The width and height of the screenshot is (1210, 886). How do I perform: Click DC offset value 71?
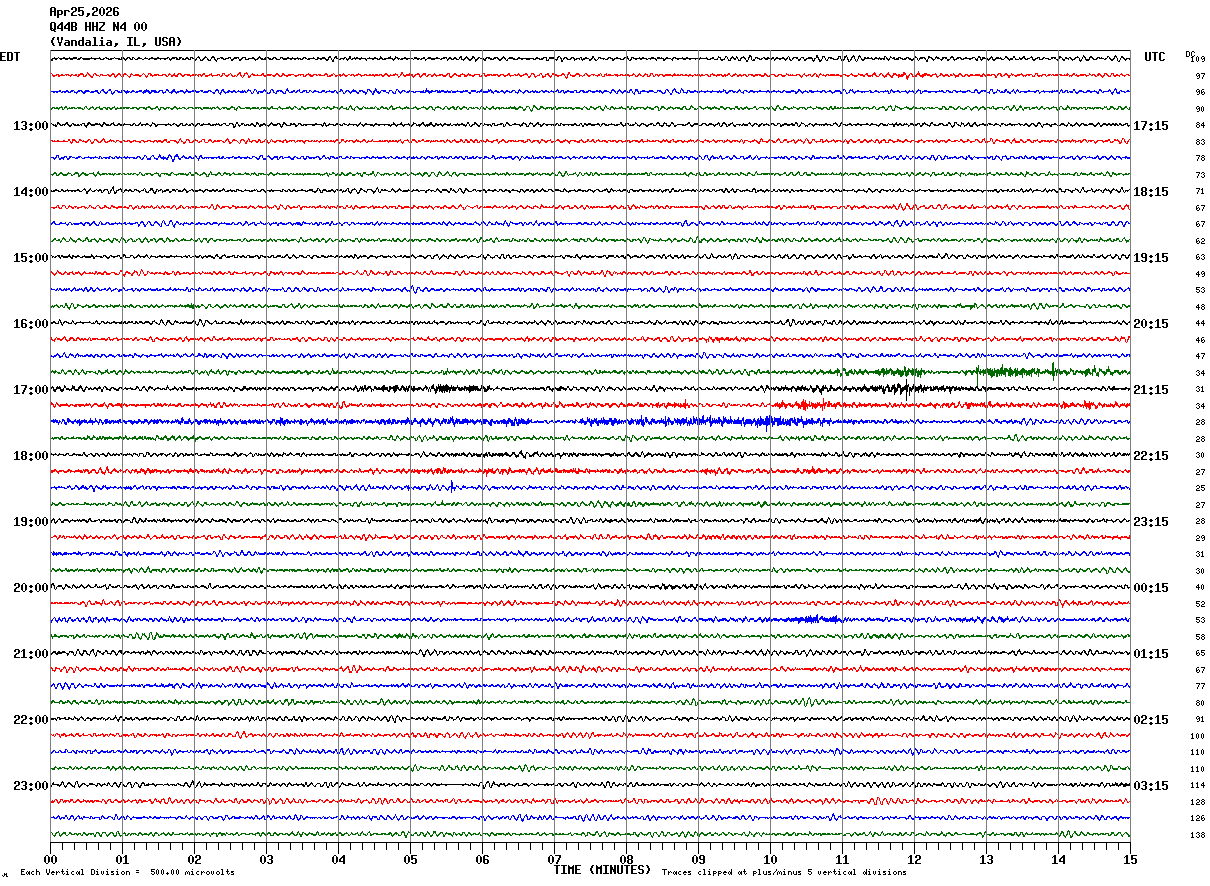1200,192
